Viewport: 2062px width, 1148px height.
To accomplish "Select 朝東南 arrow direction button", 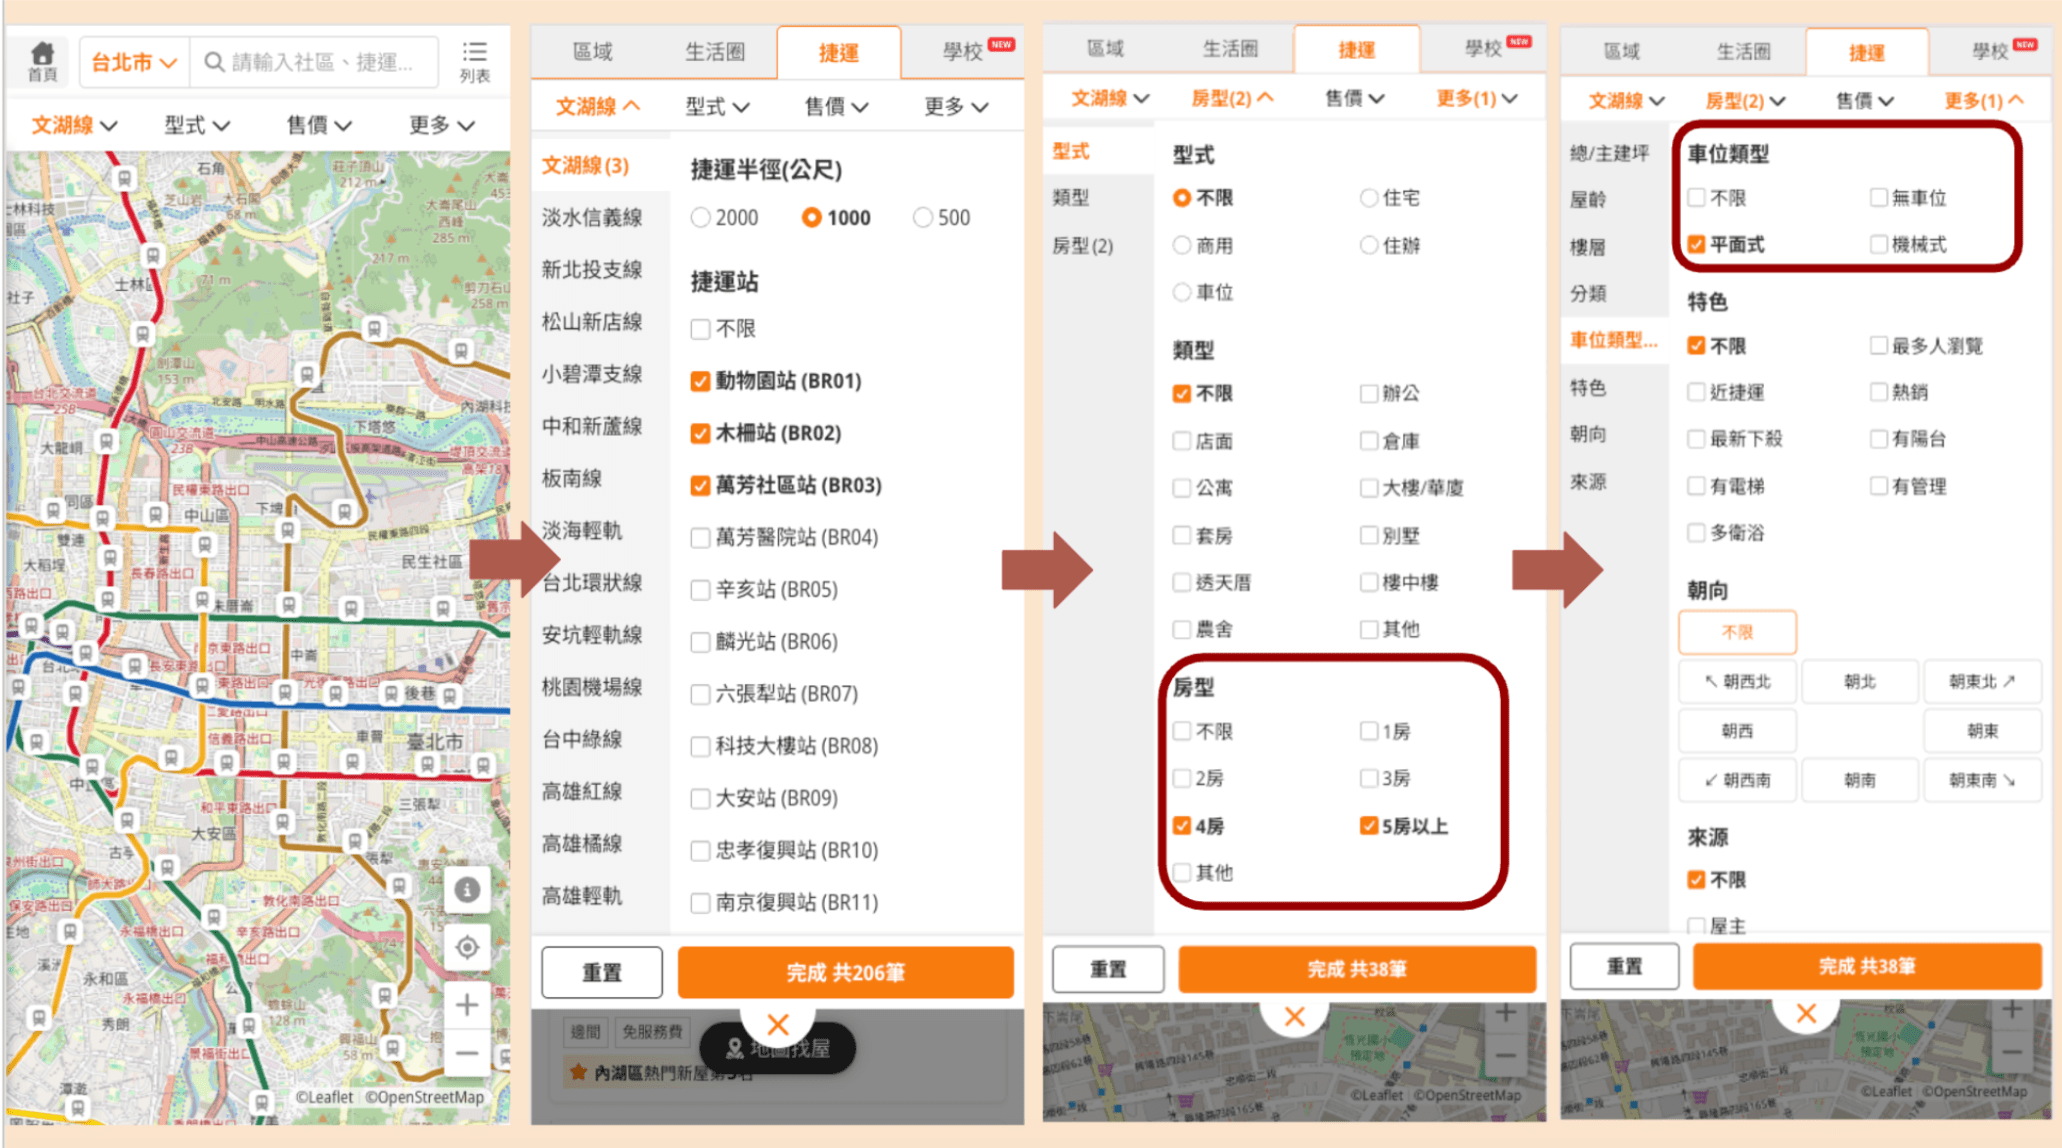I will coord(1982,780).
